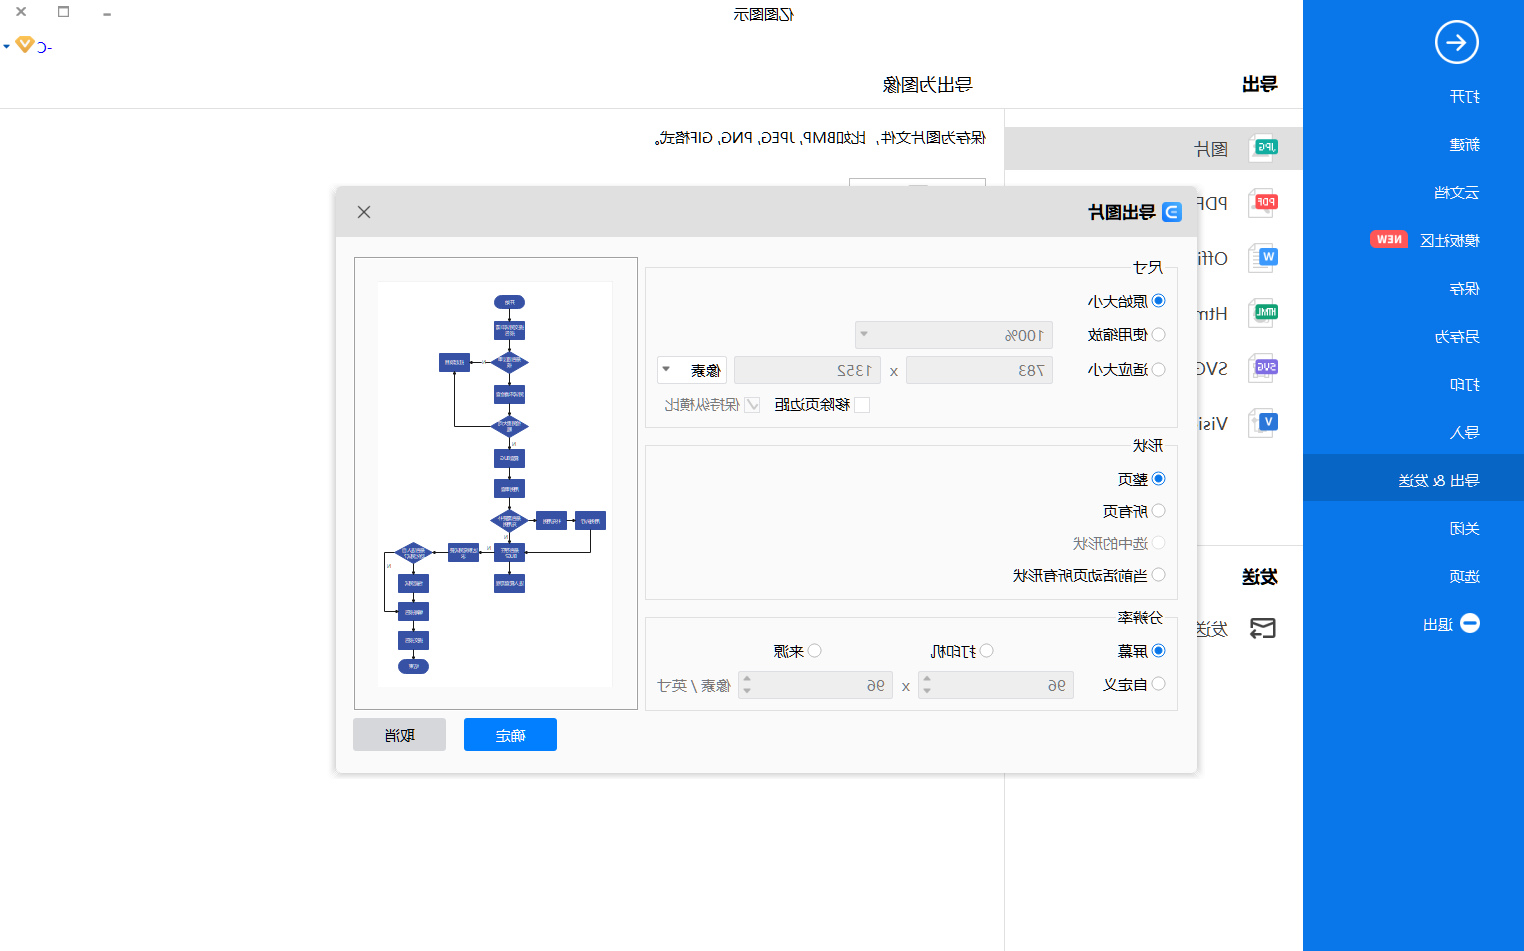Screen dimensions: 1524x951
Task: Open the 导入 menu item
Action: (x=1464, y=432)
